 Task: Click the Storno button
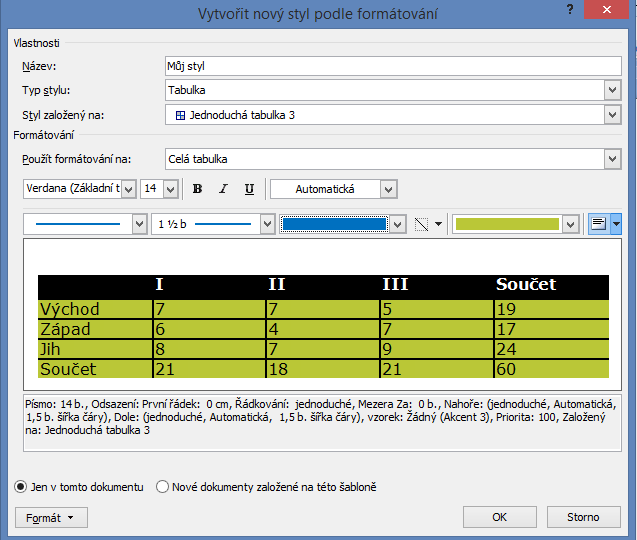pyautogui.click(x=583, y=517)
